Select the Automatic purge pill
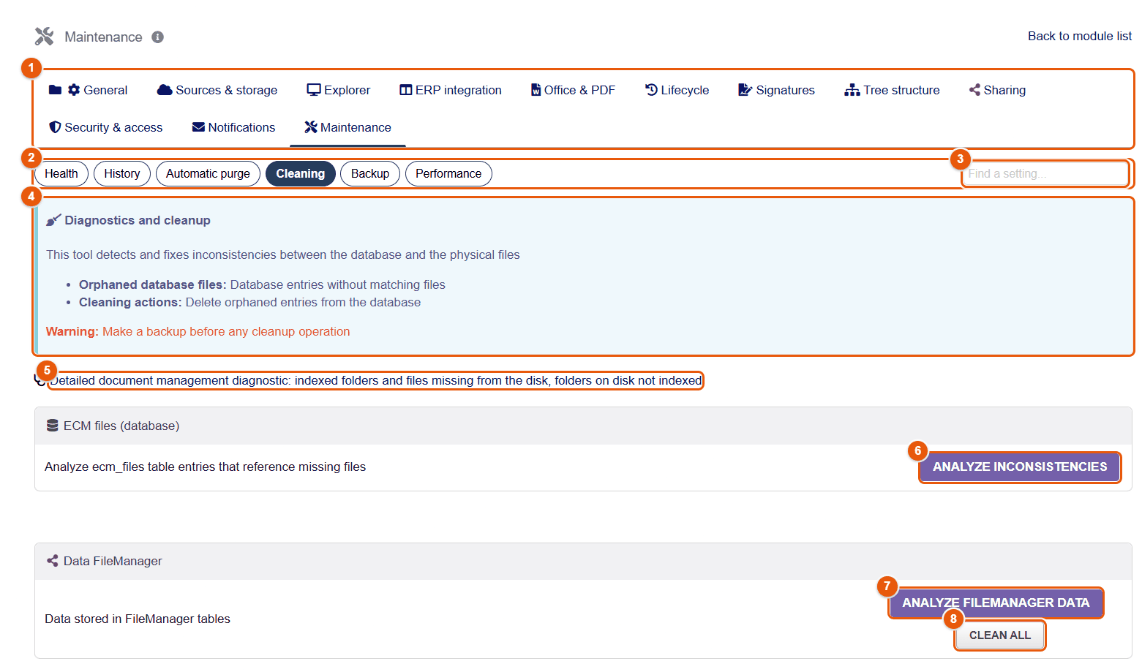 tap(208, 174)
